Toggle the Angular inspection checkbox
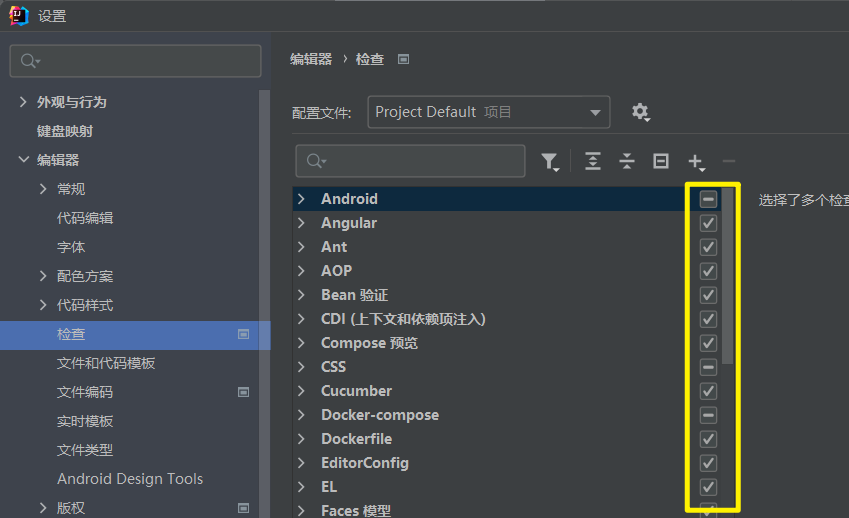Viewport: 849px width, 518px height. tap(708, 223)
